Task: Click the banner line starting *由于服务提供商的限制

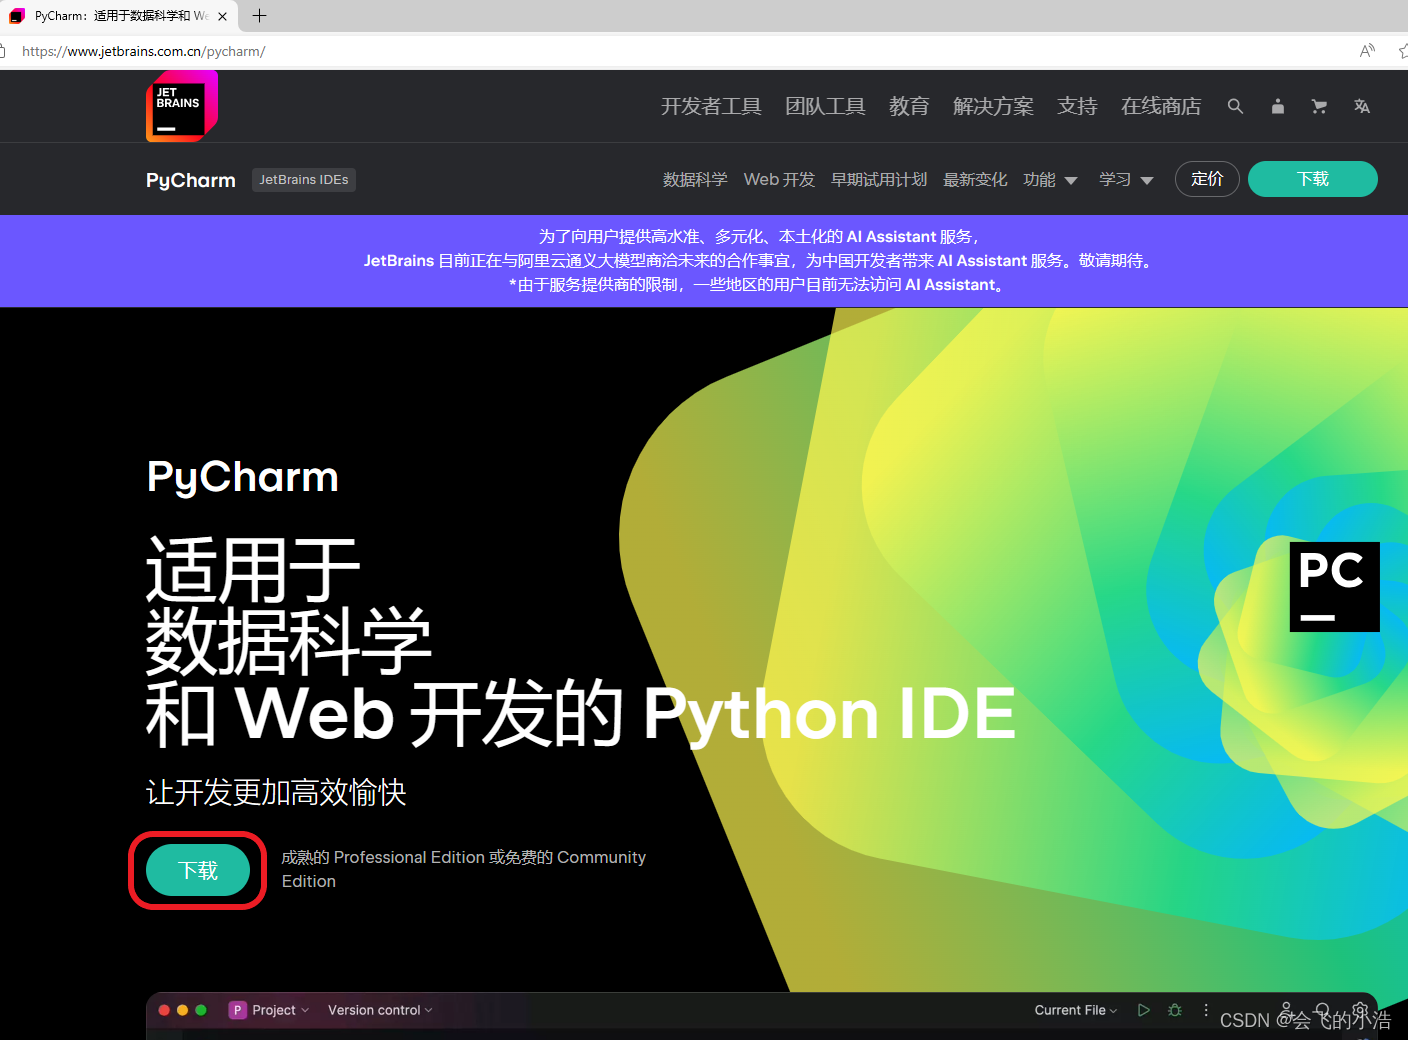Action: tap(757, 284)
